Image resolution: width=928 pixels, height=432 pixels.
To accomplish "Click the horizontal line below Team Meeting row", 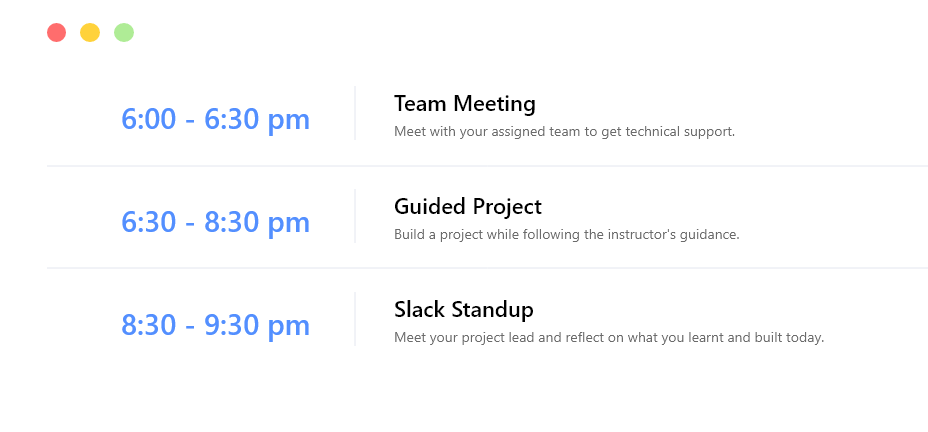I will [x=488, y=166].
